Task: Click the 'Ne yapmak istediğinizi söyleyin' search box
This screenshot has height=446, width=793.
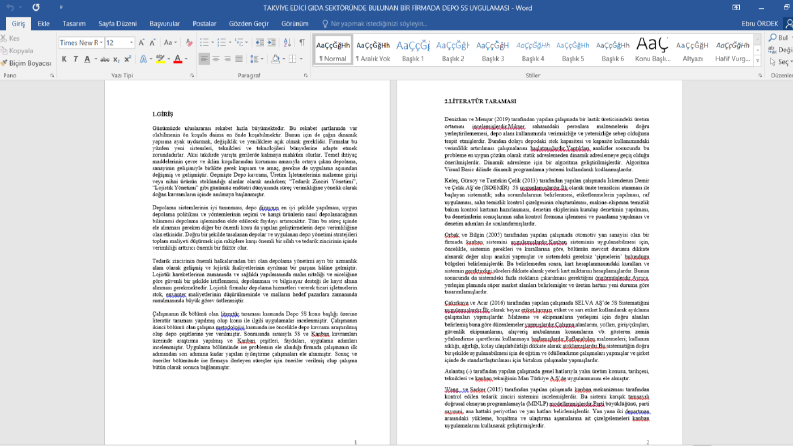Action: point(379,23)
